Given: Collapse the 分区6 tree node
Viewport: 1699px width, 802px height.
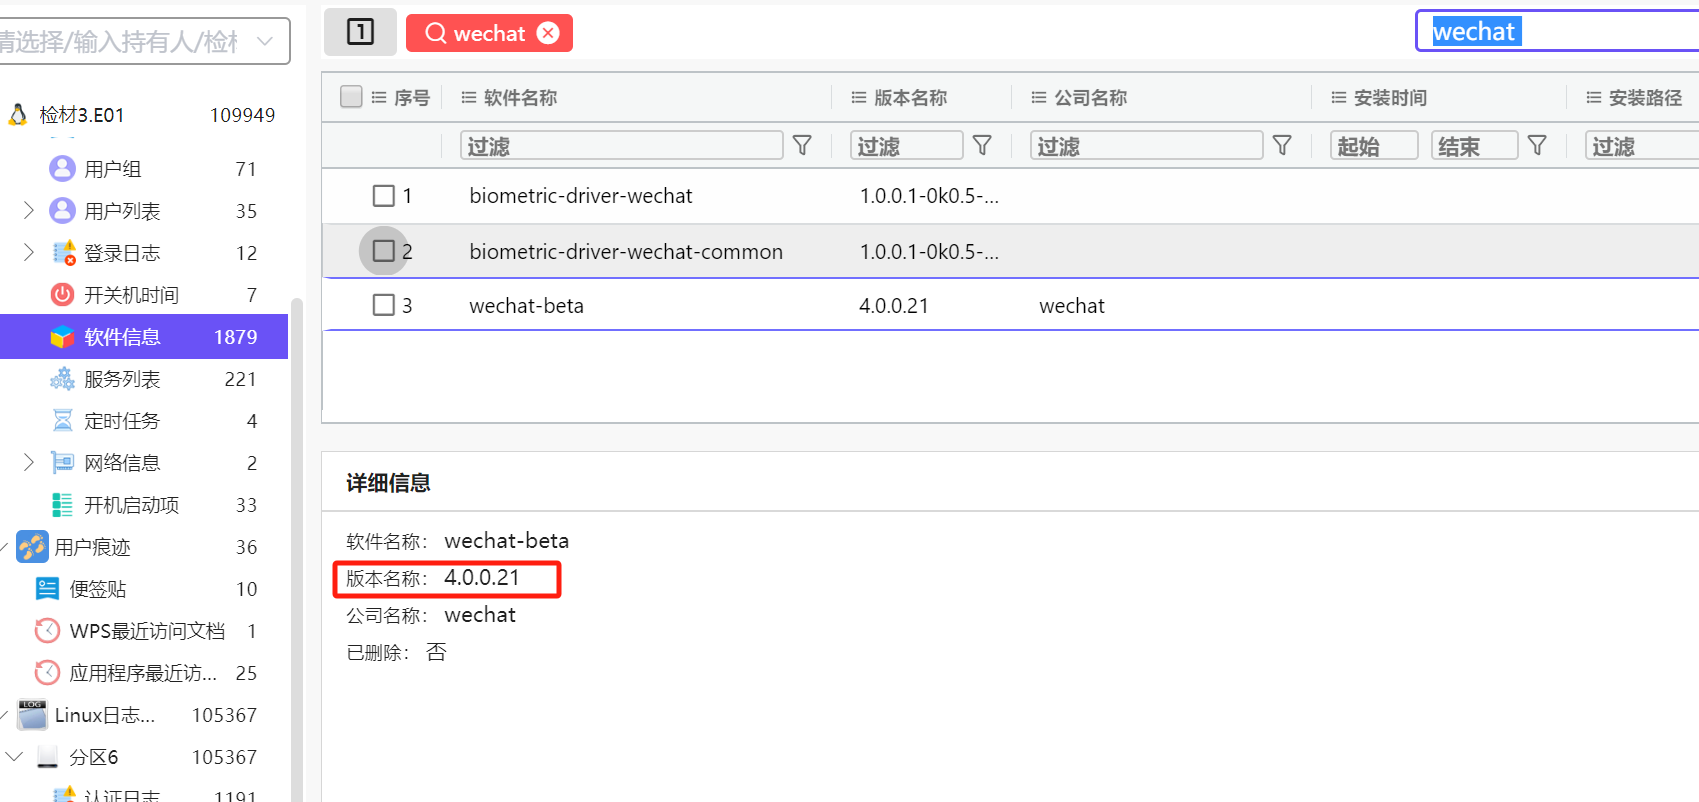Looking at the screenshot, I should click(14, 756).
